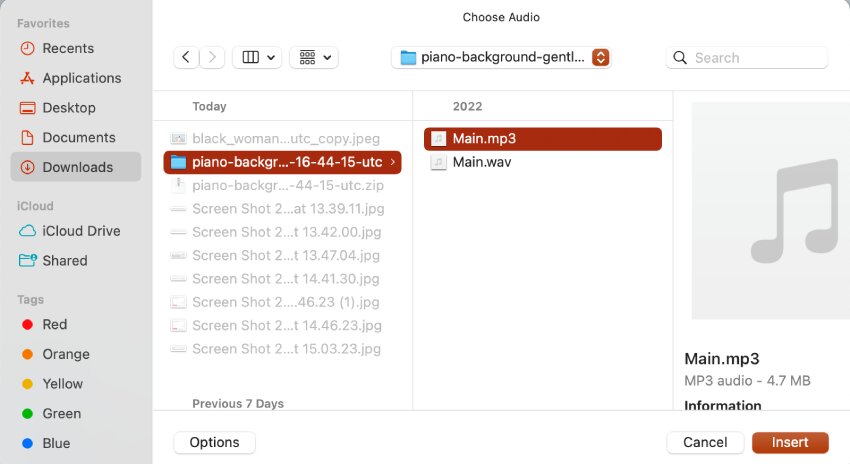Go to Desktop in the sidebar
Screen dimensions: 850x464
tap(69, 107)
